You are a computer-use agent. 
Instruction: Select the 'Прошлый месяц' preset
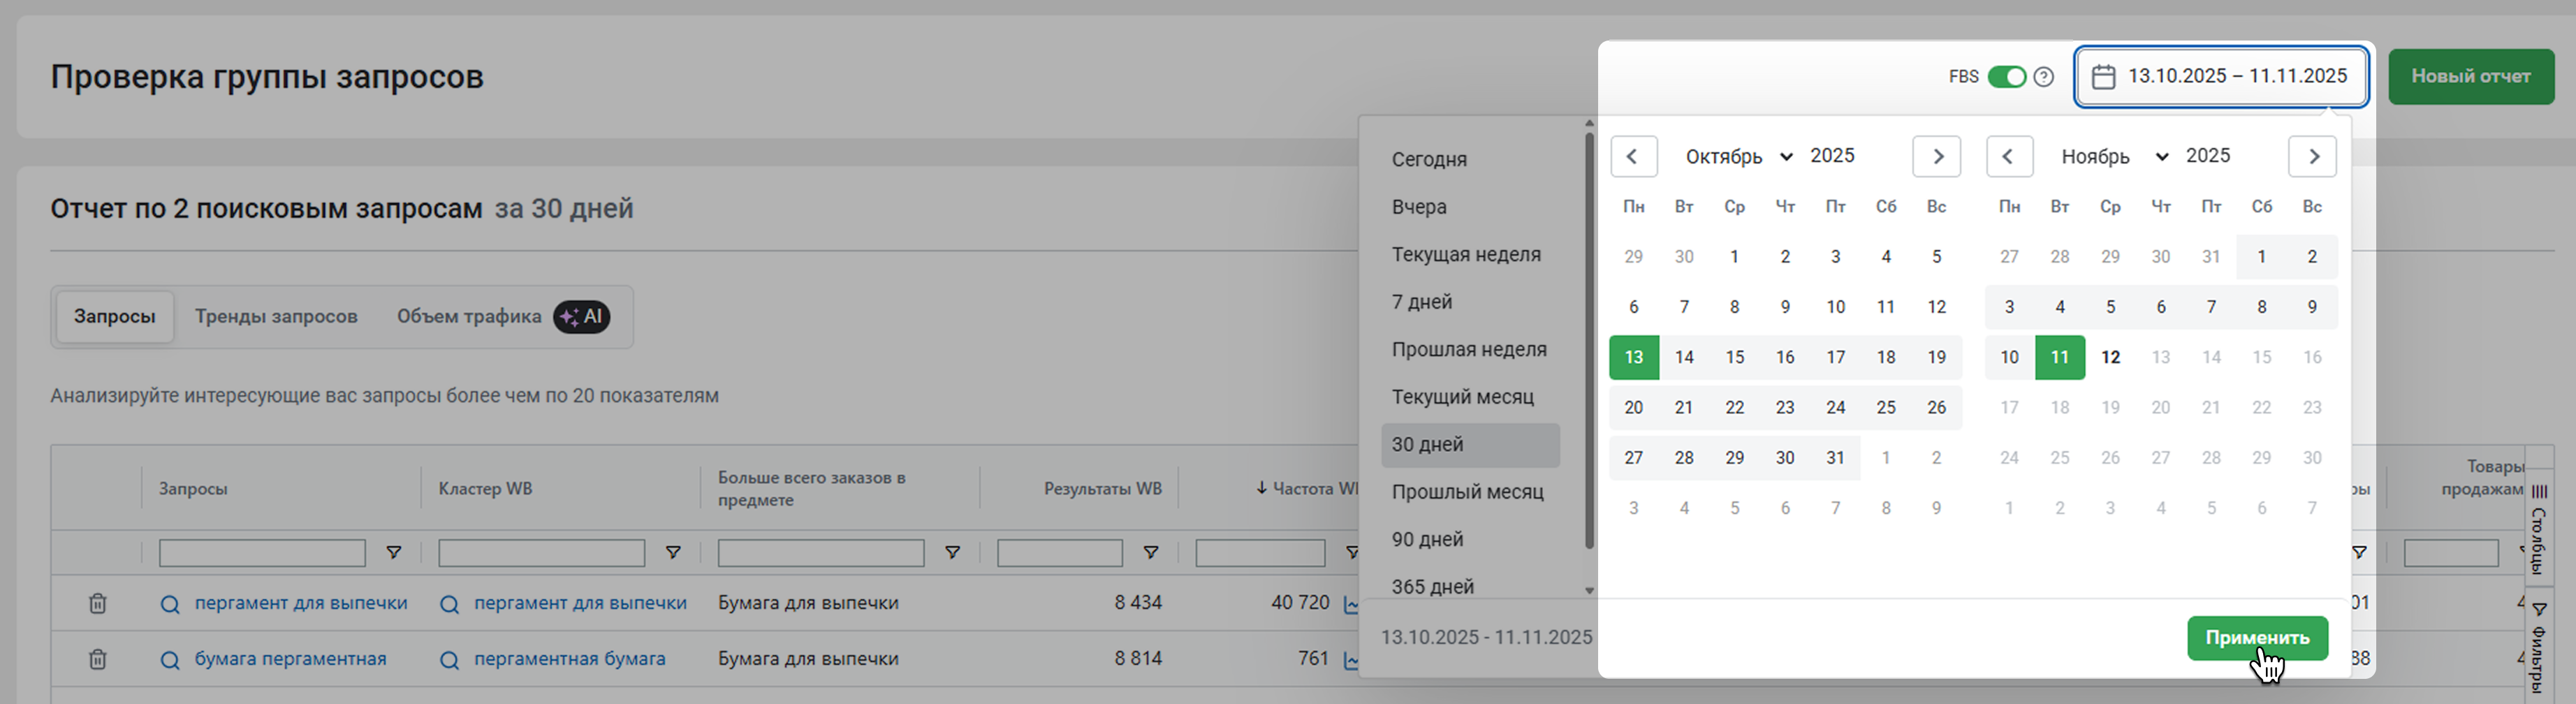(x=1467, y=492)
